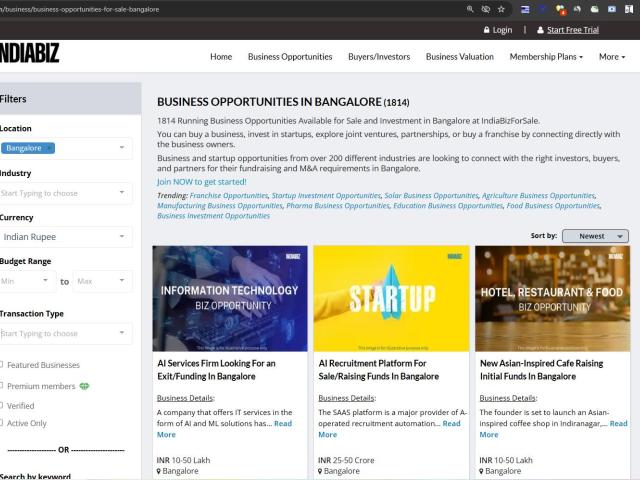Open Franchise Opportunities trending link
Viewport: 640px width, 480px height.
pos(229,196)
